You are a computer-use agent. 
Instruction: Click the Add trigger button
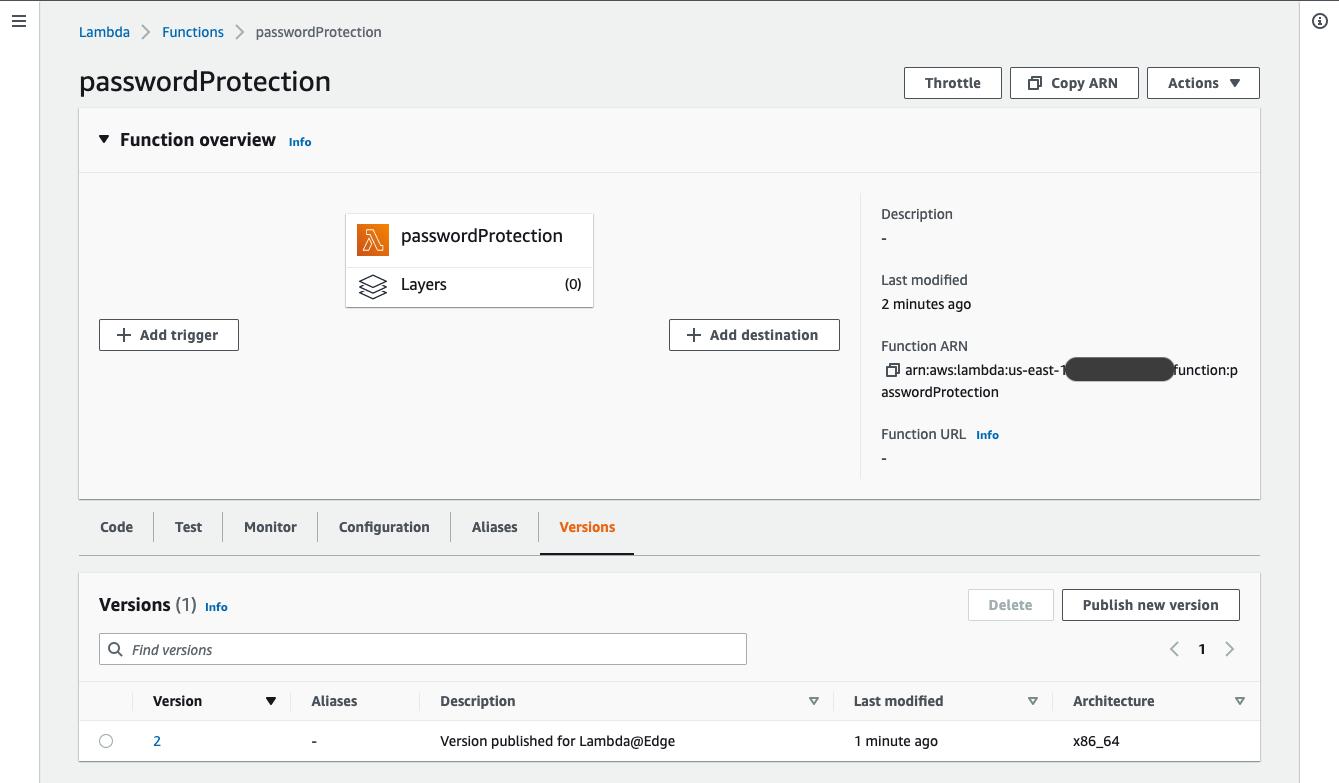click(169, 335)
